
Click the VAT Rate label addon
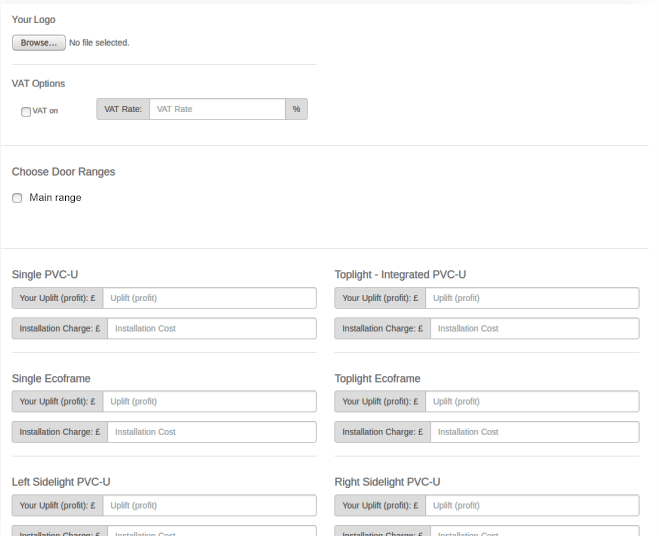123,109
